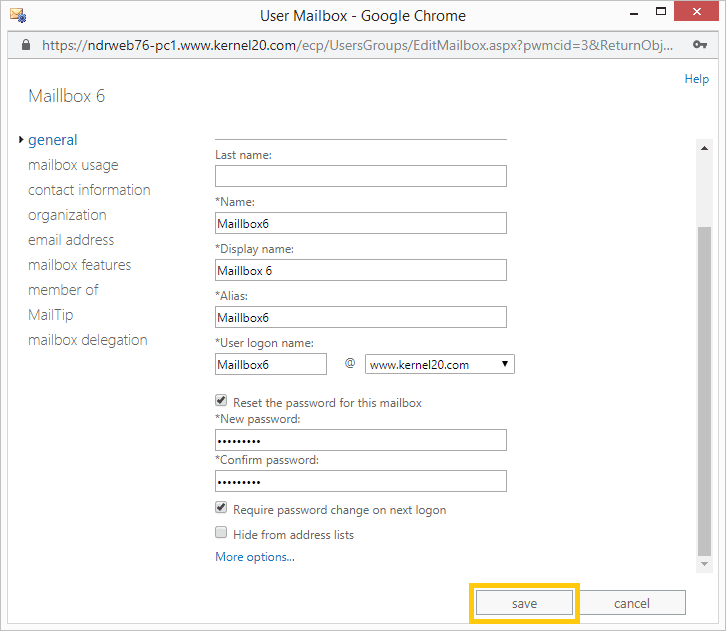Click the Last name input field
This screenshot has width=726, height=631.
point(361,176)
